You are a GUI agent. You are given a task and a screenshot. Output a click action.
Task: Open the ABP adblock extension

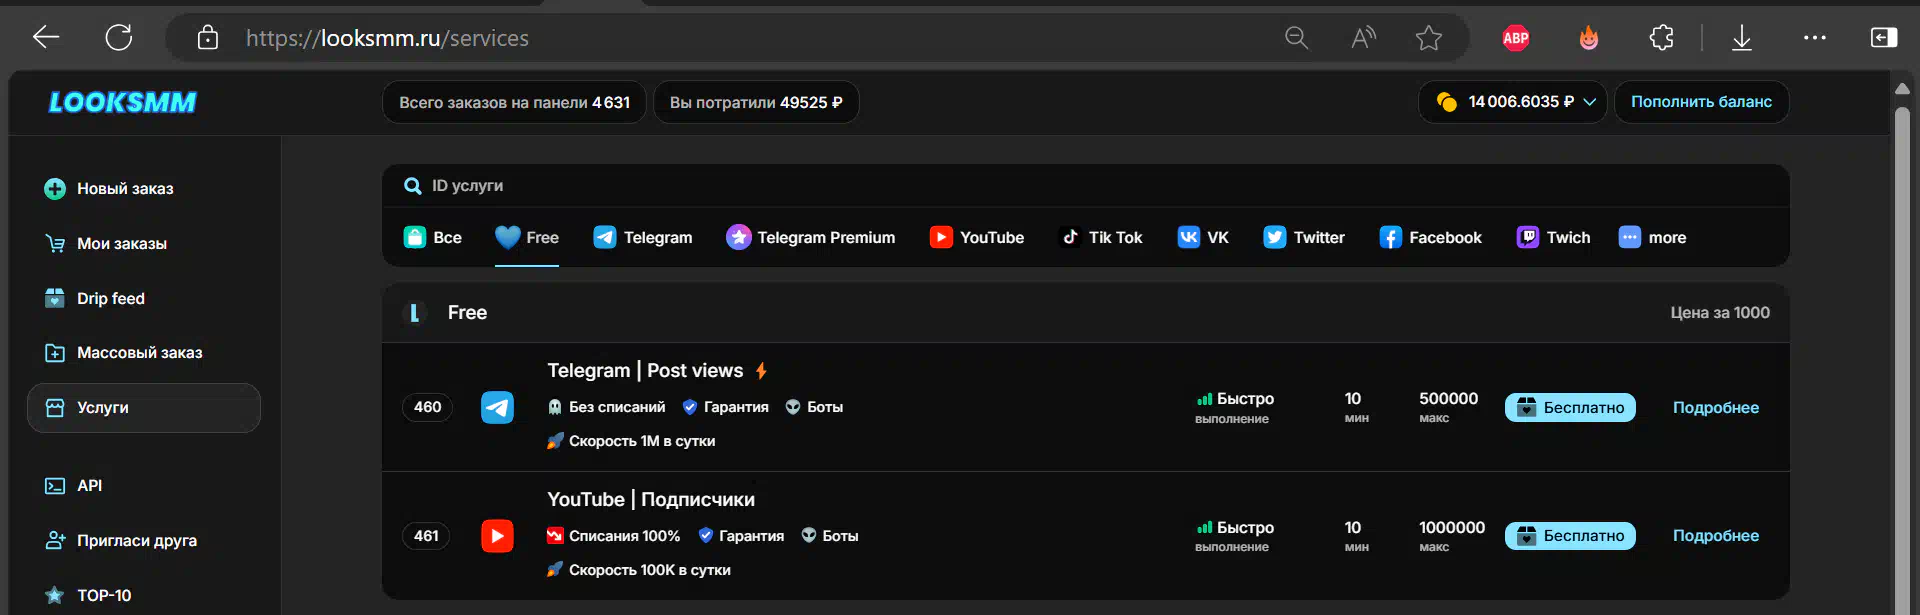[1516, 38]
